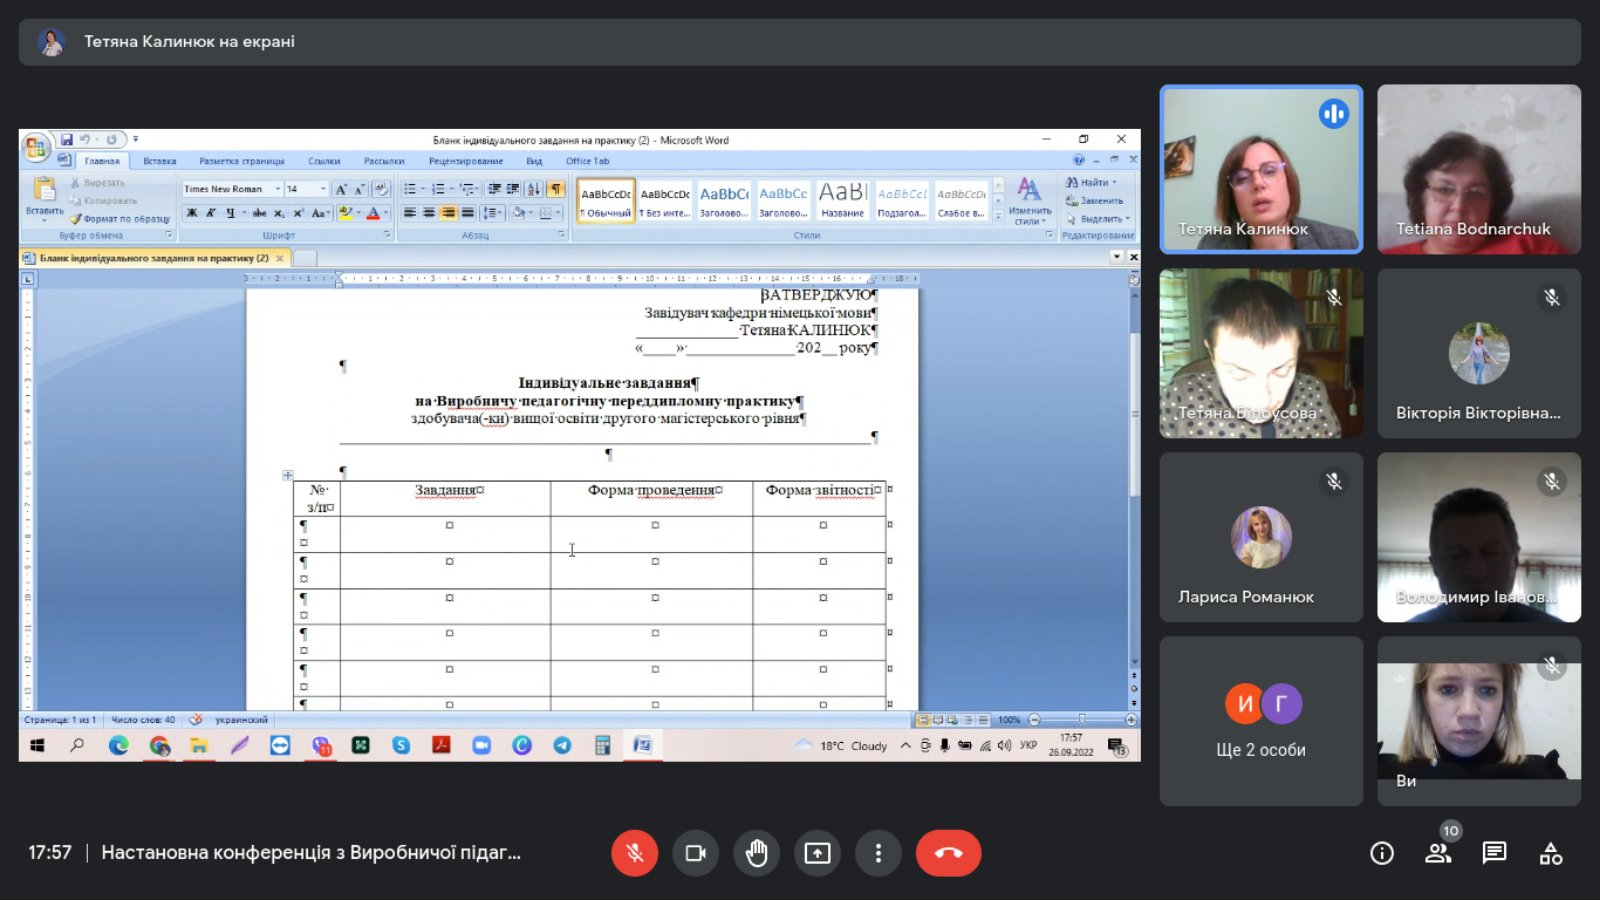1600x900 pixels.
Task: Show the participants list icon
Action: click(1438, 853)
